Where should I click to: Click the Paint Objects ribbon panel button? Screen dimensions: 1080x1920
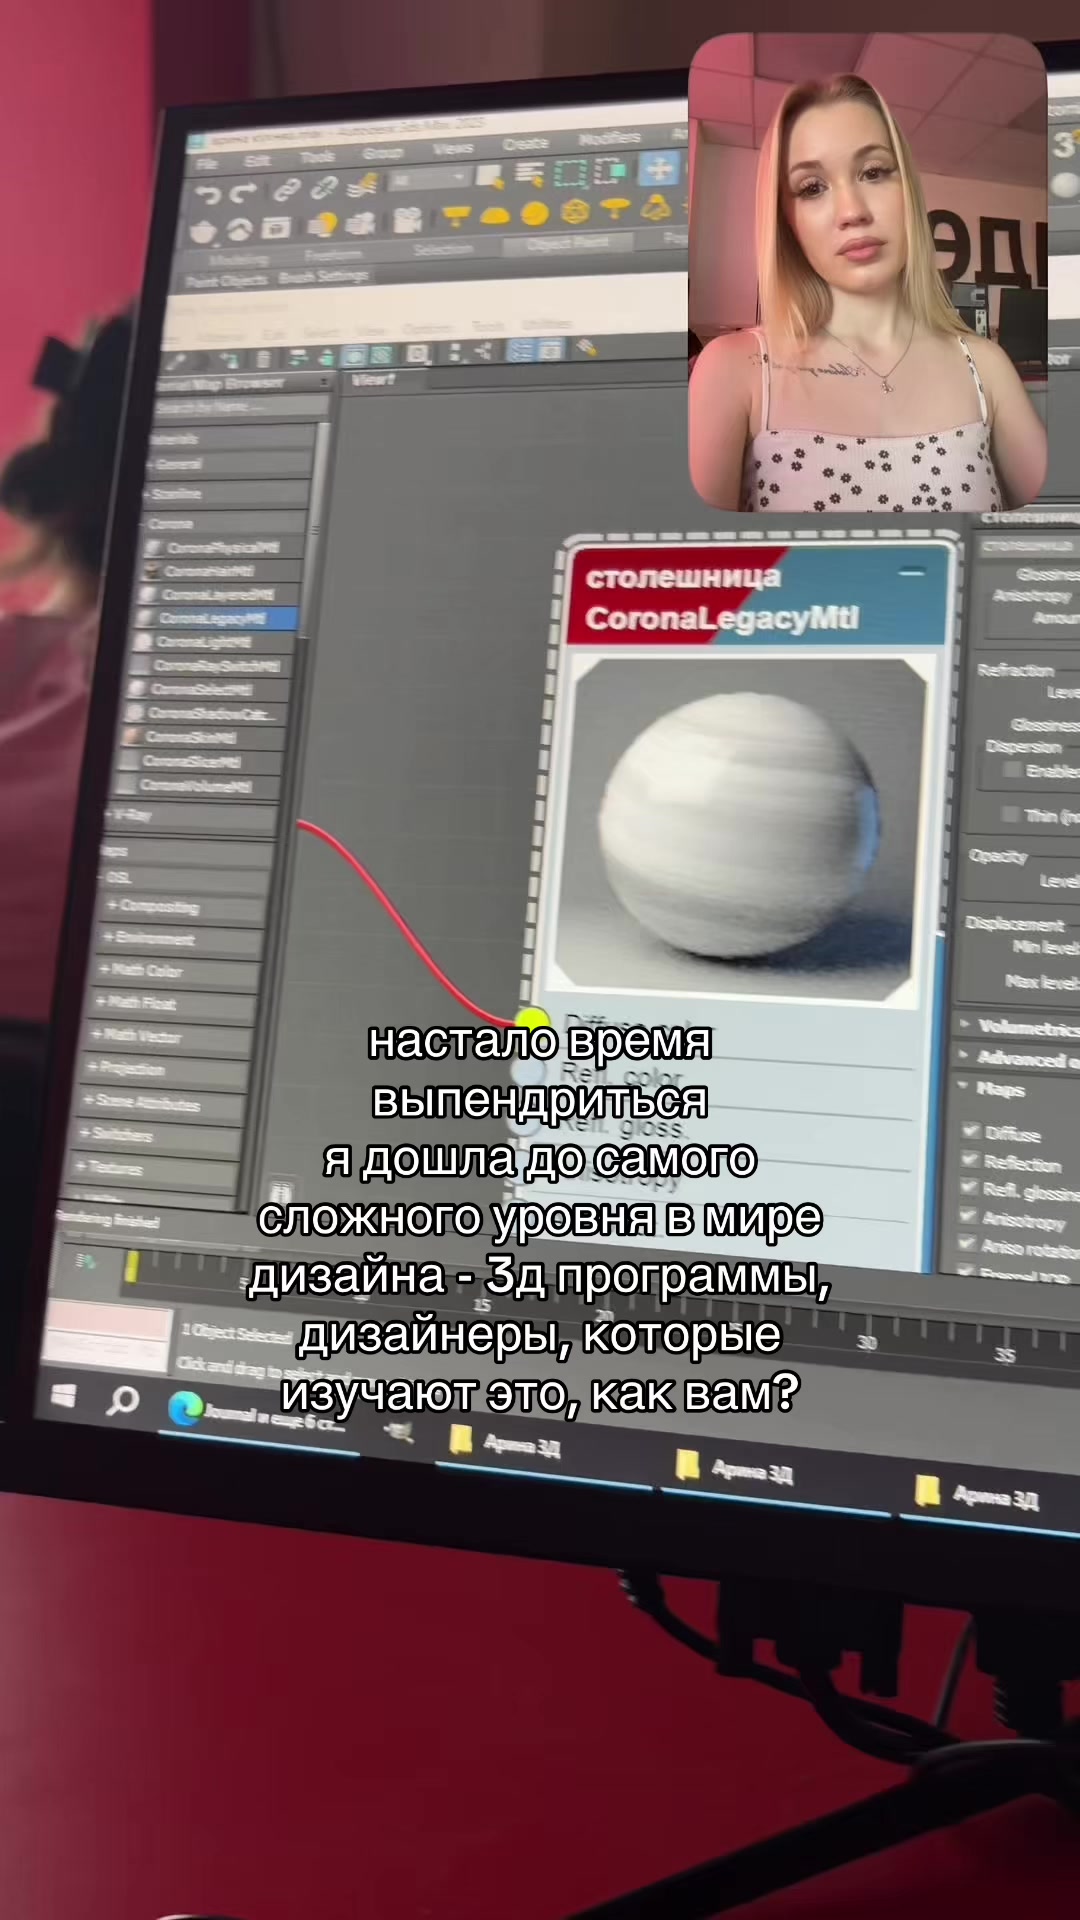click(x=229, y=280)
